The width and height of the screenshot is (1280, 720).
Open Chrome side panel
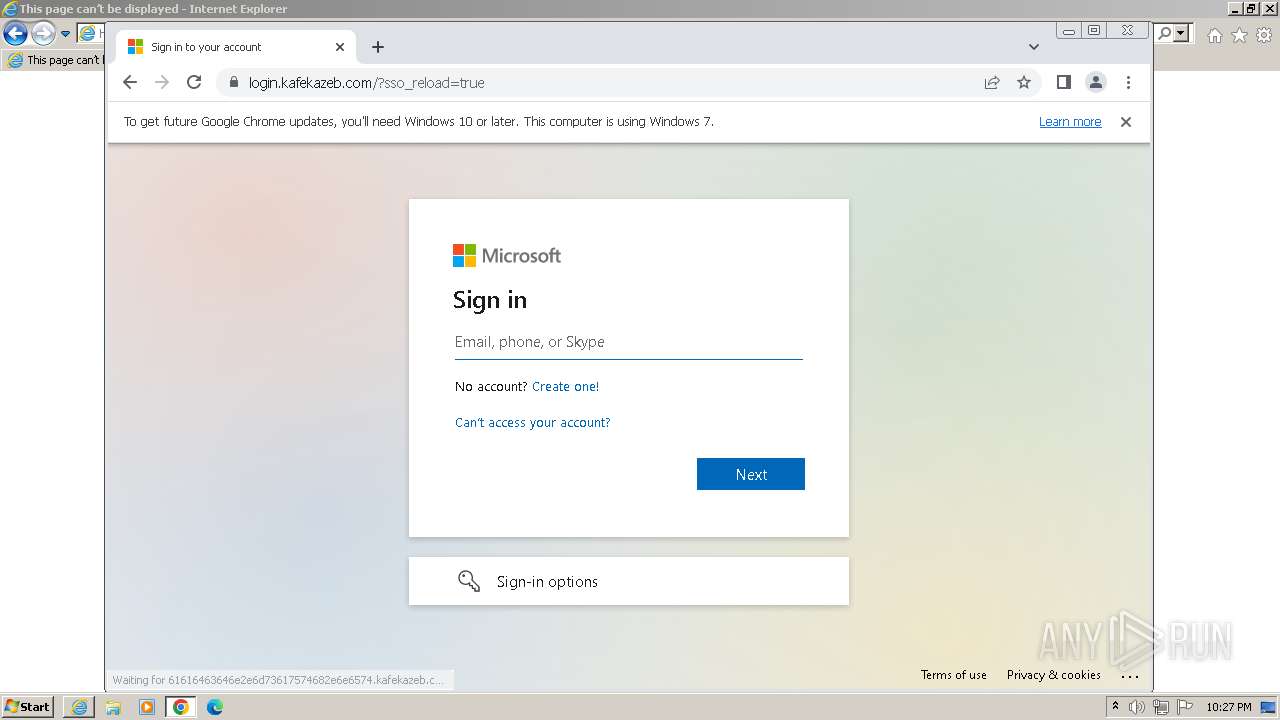1064,83
